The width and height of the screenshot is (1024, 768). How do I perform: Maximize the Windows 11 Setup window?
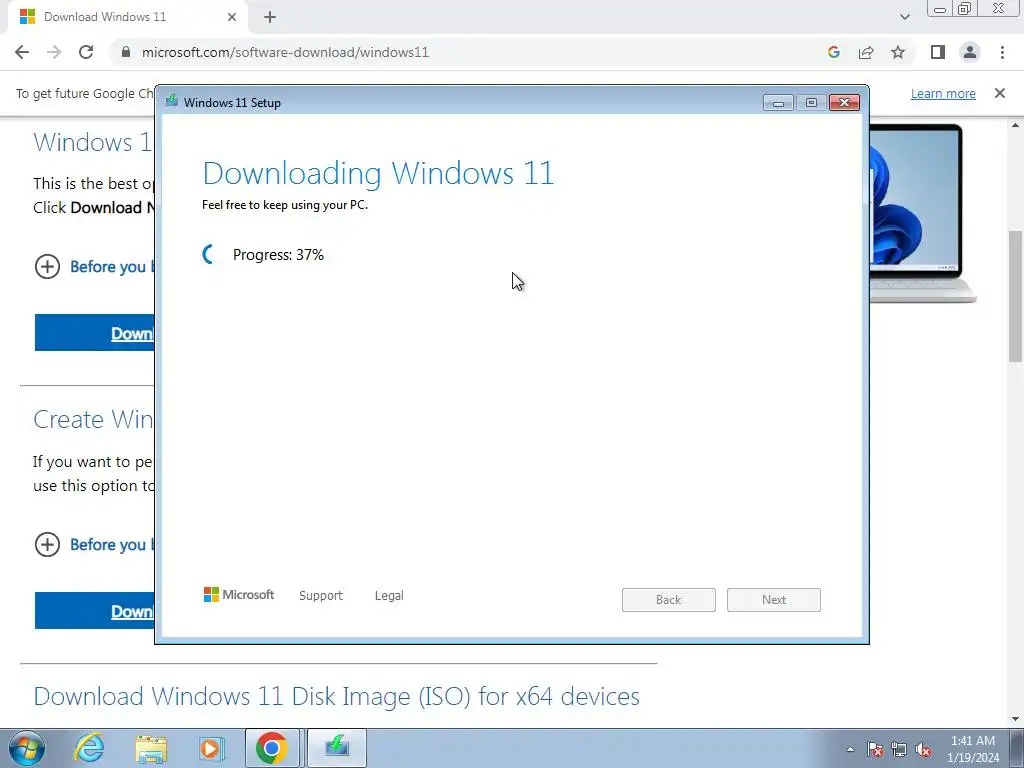(x=811, y=103)
